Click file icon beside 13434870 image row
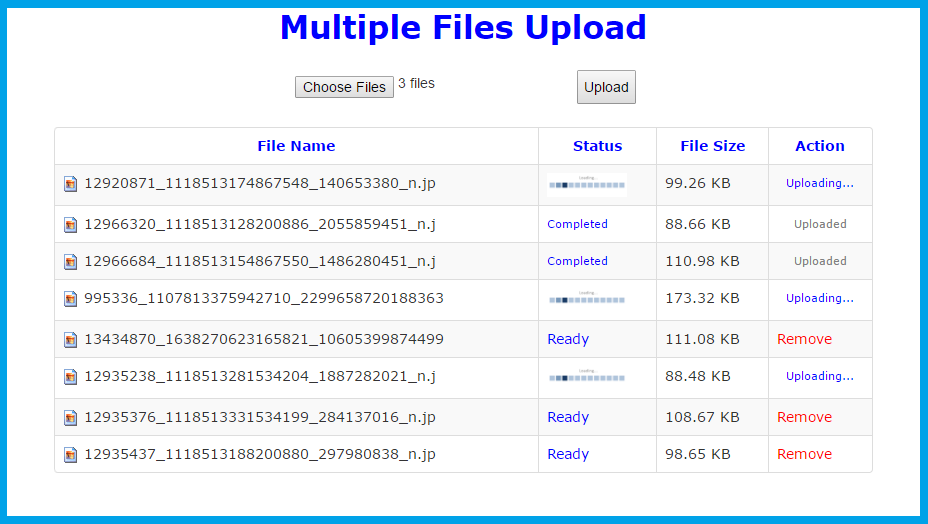 coord(71,340)
